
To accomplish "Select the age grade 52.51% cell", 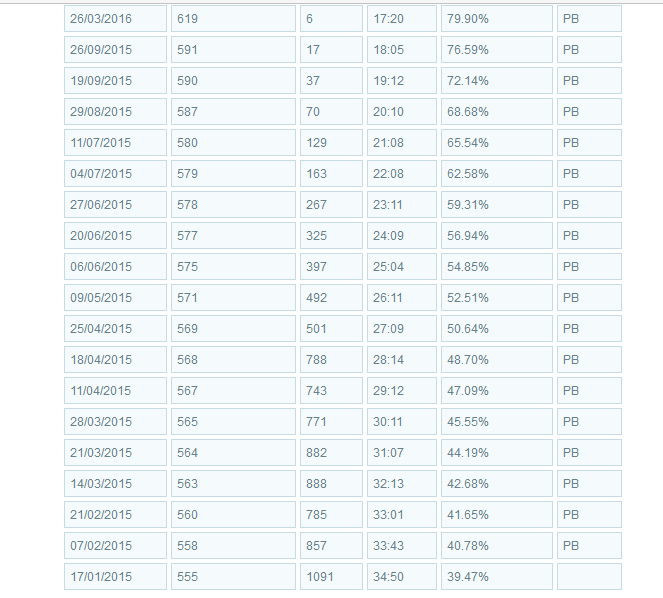I will pos(496,298).
